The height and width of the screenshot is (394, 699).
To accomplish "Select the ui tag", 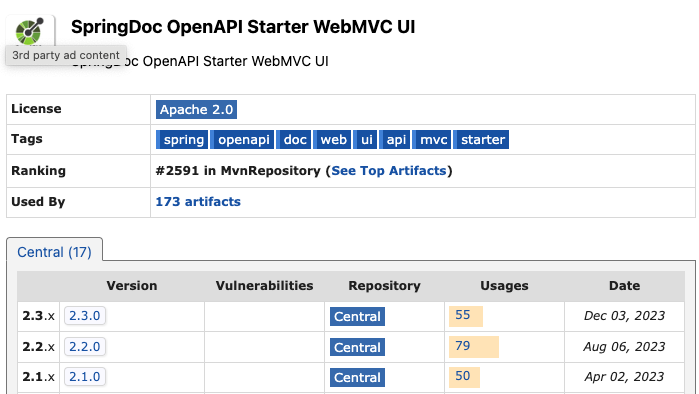I will pos(366,140).
